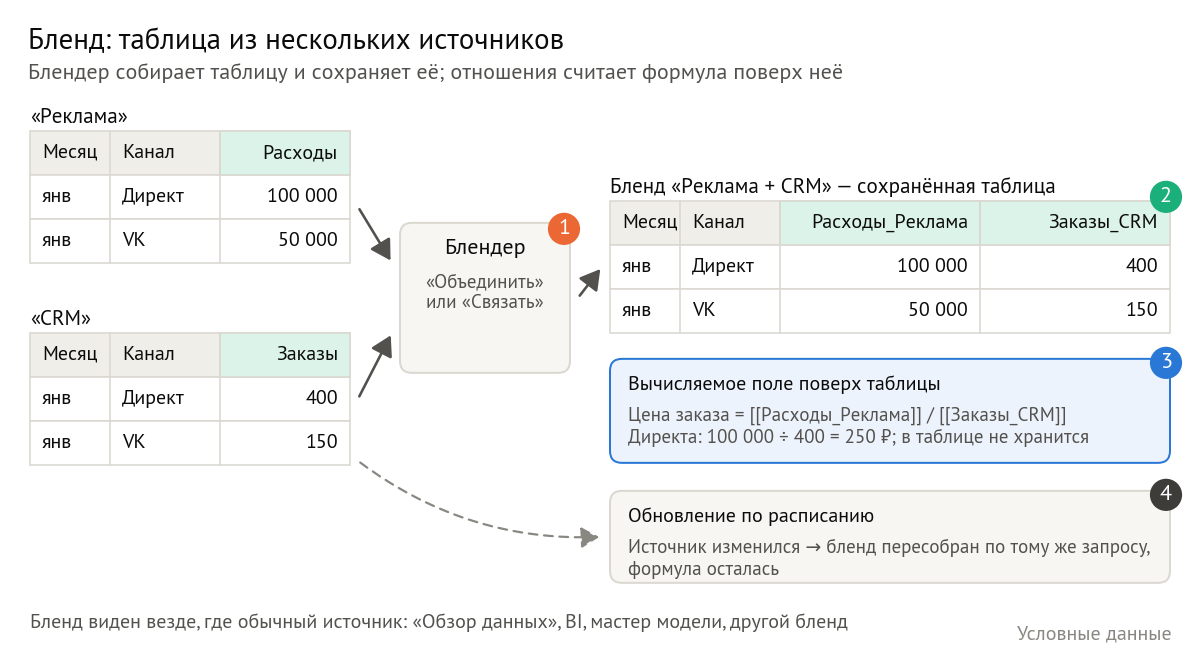Click the "Расходы_Реклама" column header
This screenshot has width=1200, height=660.
[x=880, y=222]
